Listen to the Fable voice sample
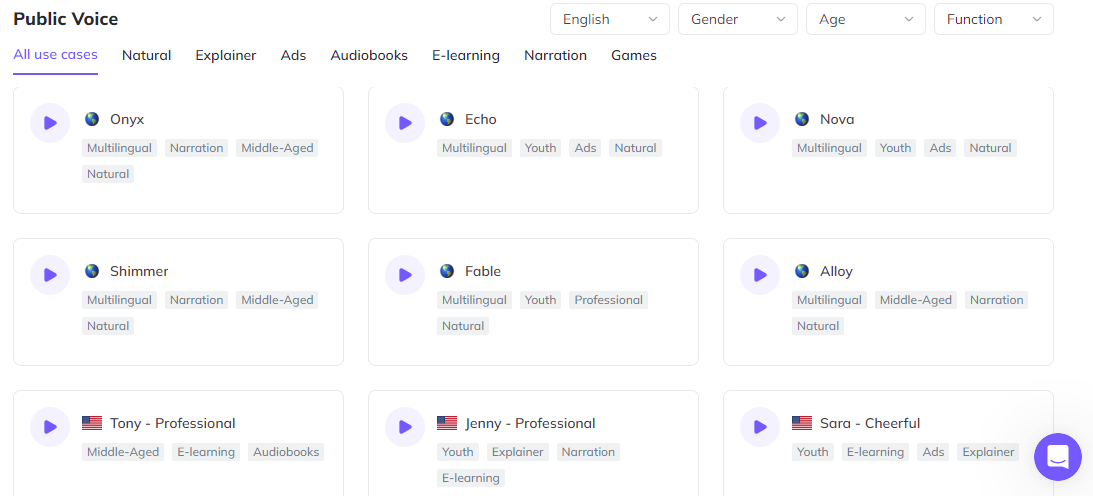The height and width of the screenshot is (496, 1093). click(405, 275)
